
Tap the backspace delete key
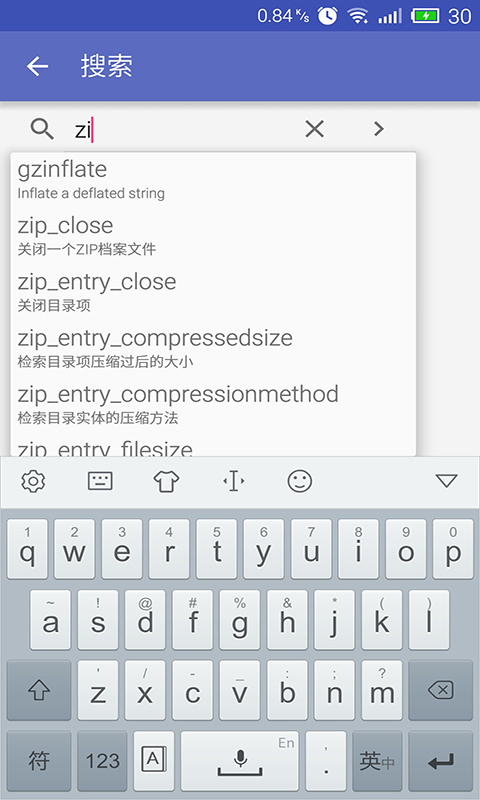441,690
